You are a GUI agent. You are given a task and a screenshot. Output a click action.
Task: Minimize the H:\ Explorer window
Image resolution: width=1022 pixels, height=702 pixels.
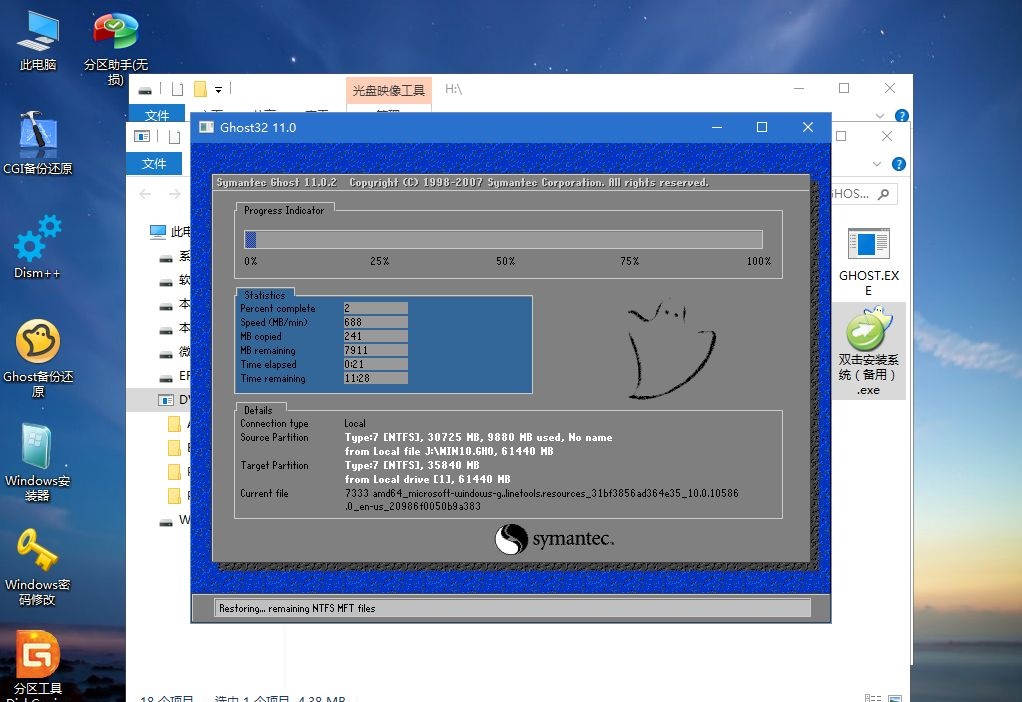(x=799, y=88)
